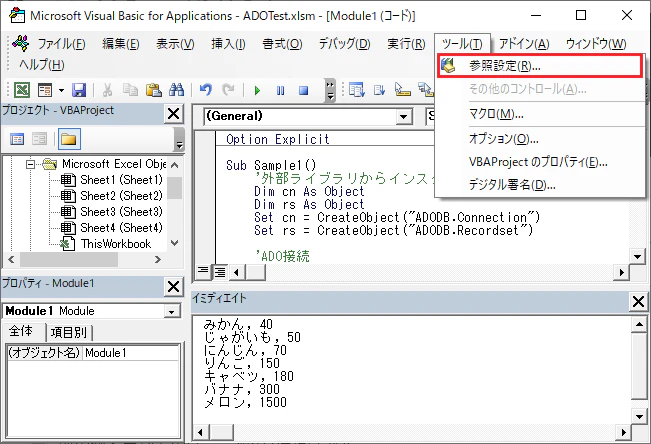Click Full Module View button below code pane
The width and height of the screenshot is (651, 444).
tap(220, 272)
